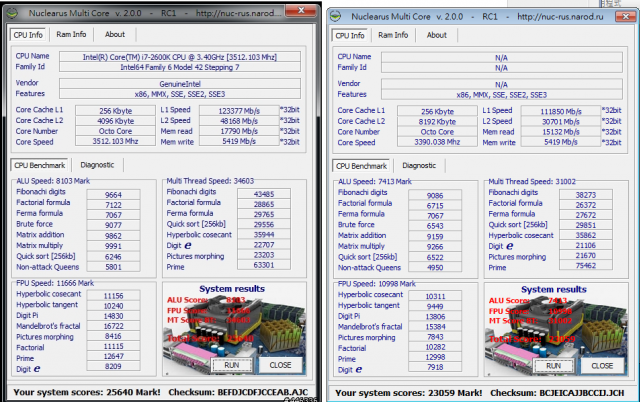The height and width of the screenshot is (402, 640).
Task: Click the Family Id field showing Intel64 Family 6
Action: point(180,67)
